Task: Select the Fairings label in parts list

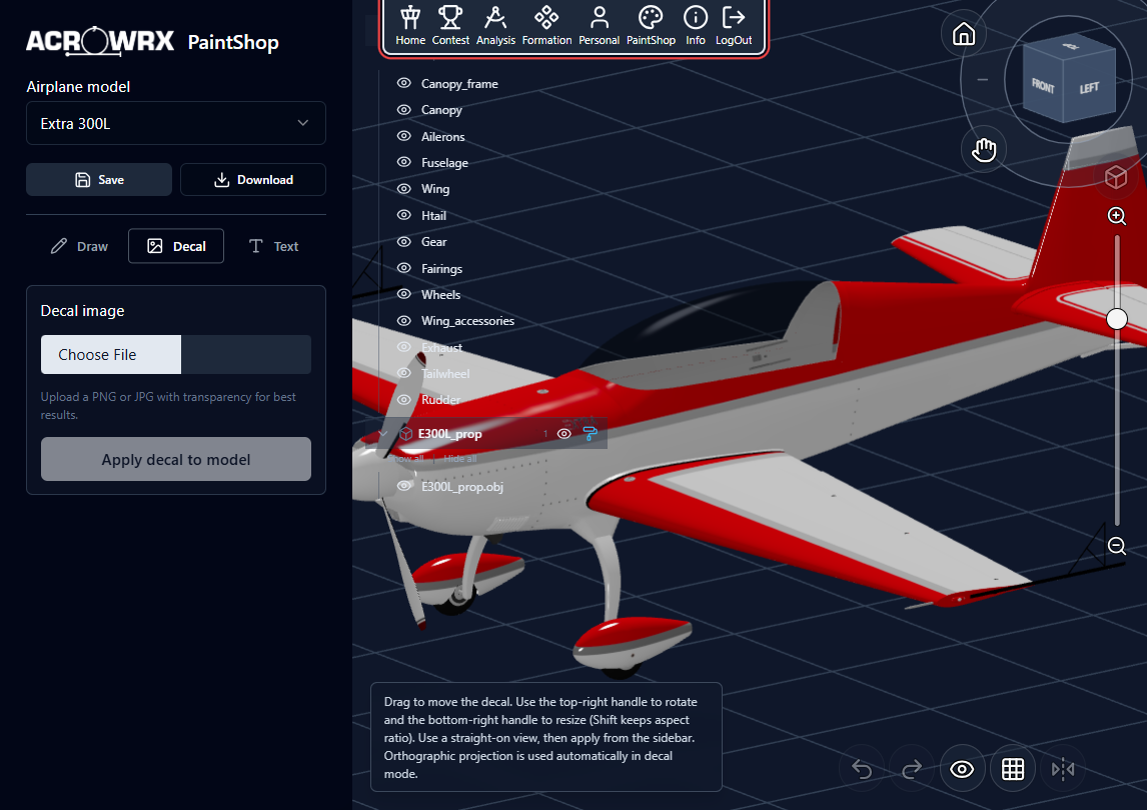Action: 442,269
